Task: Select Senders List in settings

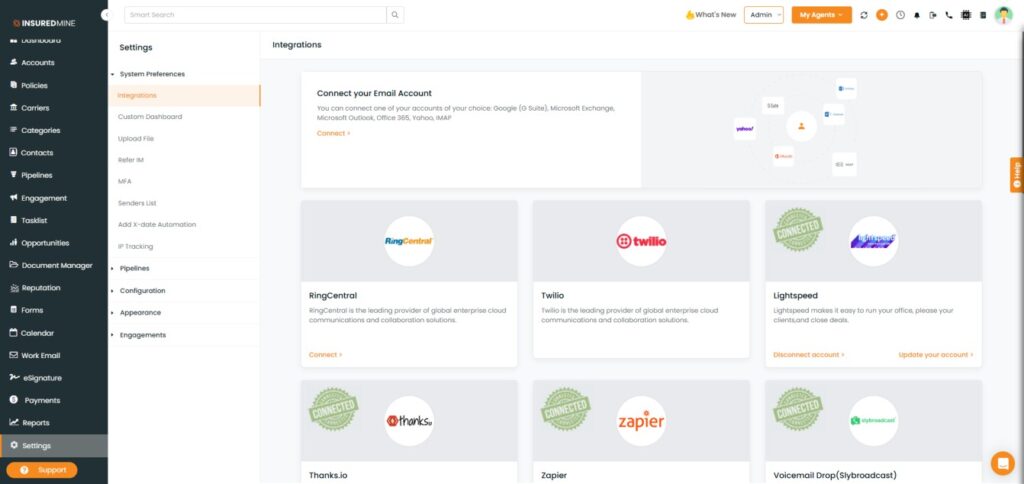Action: (137, 203)
